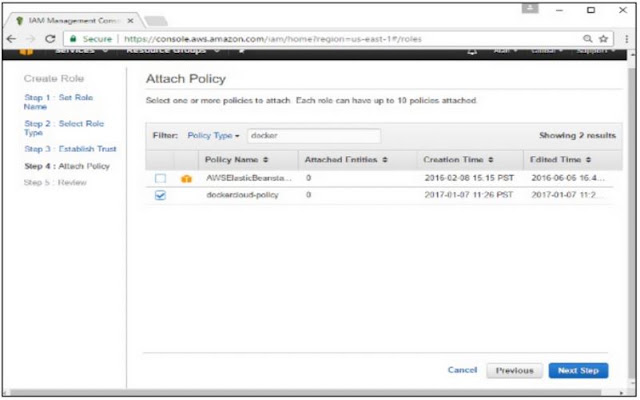
Task: Click the browser forward arrow
Action: pos(31,39)
